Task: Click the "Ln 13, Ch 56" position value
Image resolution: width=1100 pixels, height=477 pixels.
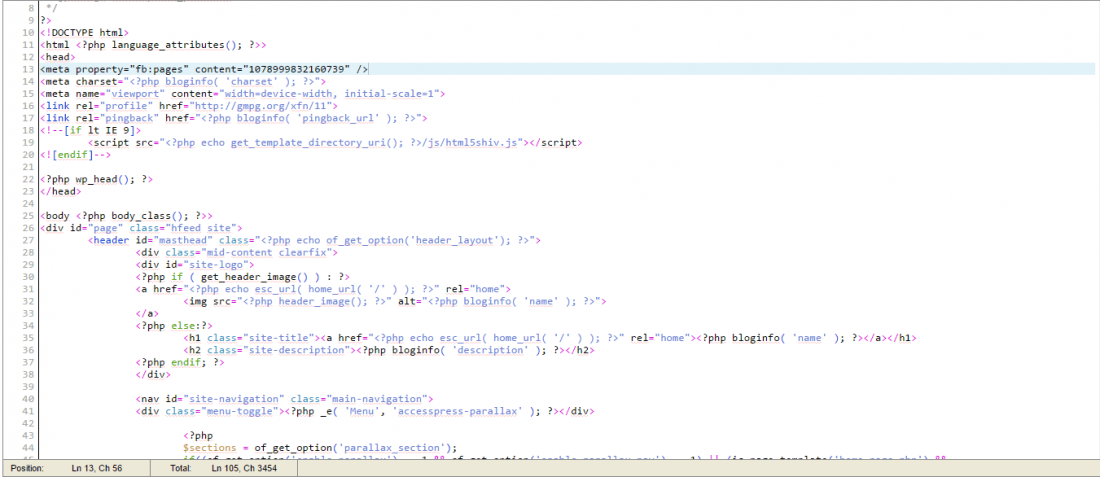Action: (95, 467)
